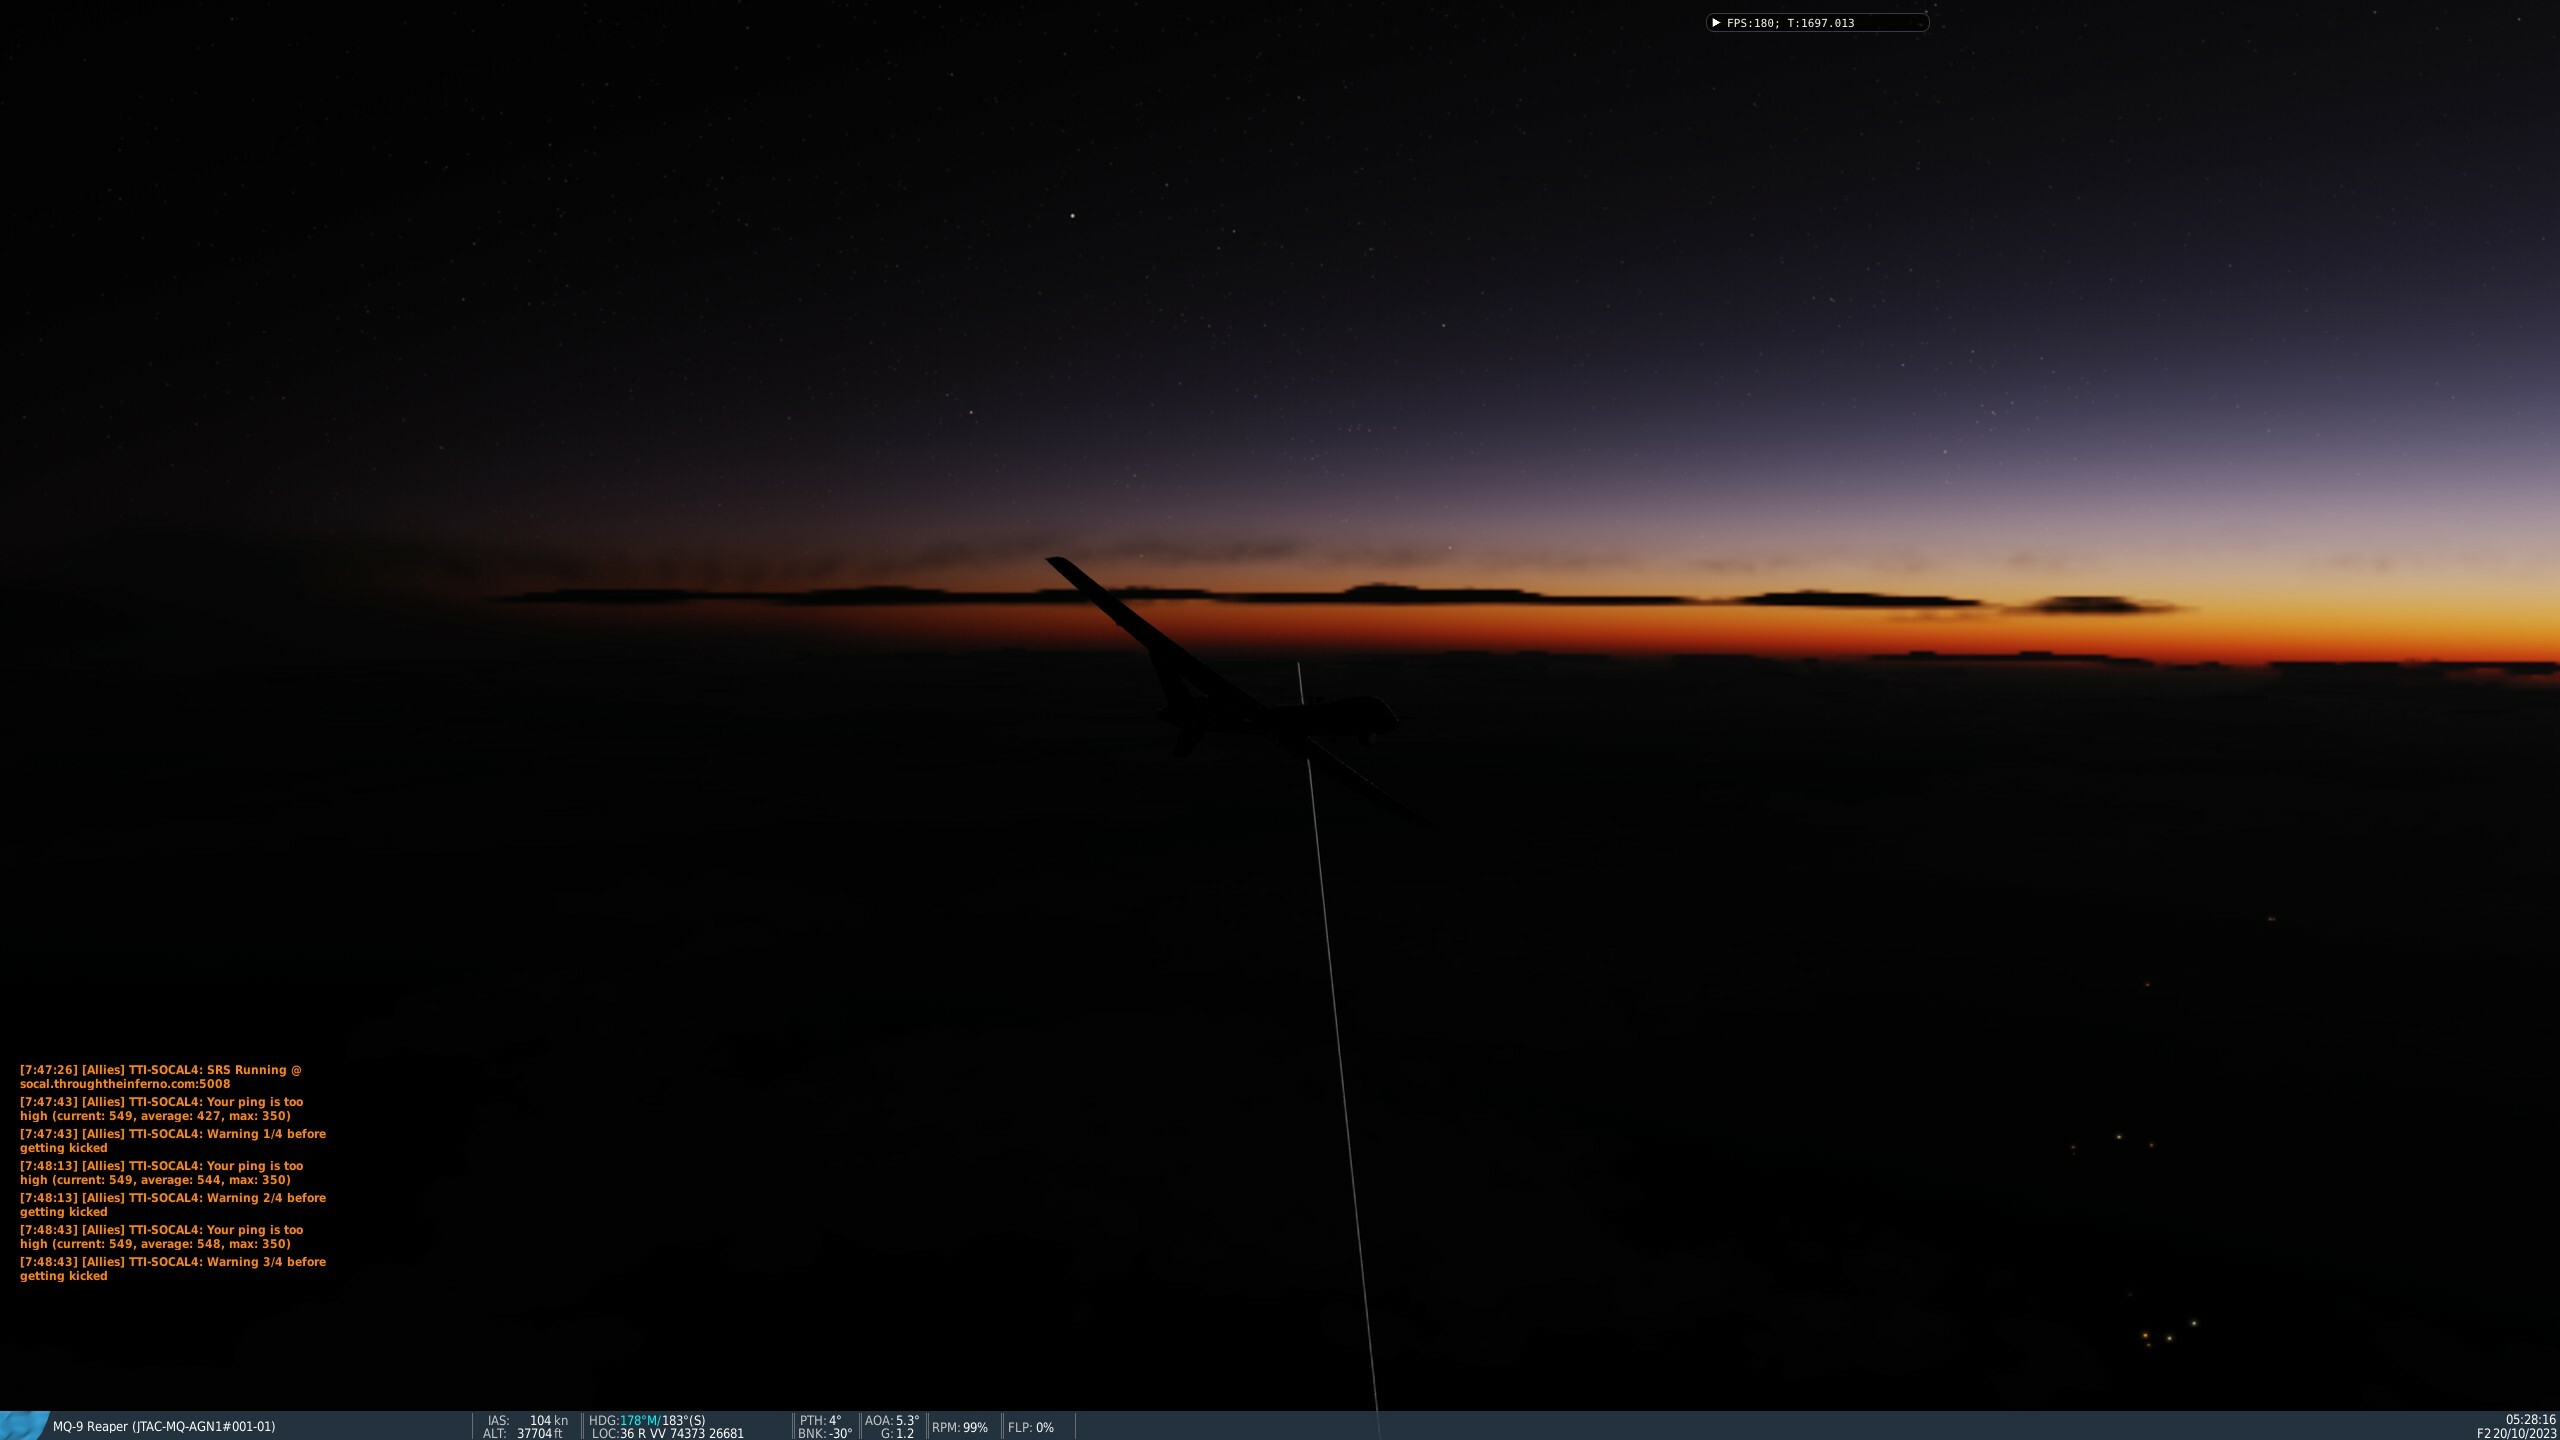Image resolution: width=2560 pixels, height=1440 pixels.
Task: Select the MQ-9 Reaper unit name label
Action: click(164, 1427)
